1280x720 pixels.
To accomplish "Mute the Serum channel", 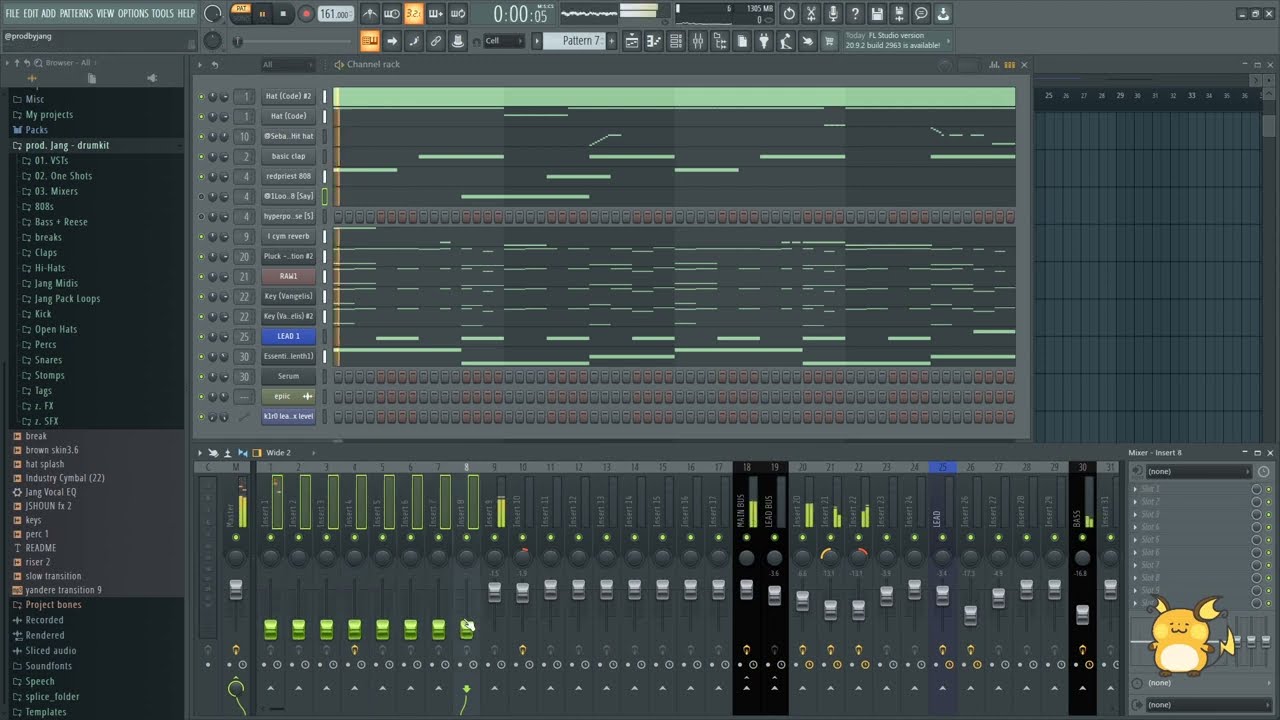I will click(201, 377).
